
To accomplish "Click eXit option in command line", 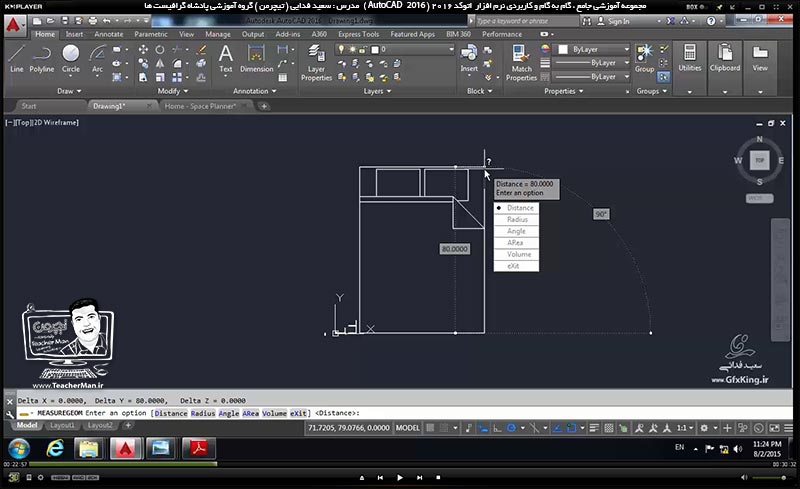I will point(298,413).
